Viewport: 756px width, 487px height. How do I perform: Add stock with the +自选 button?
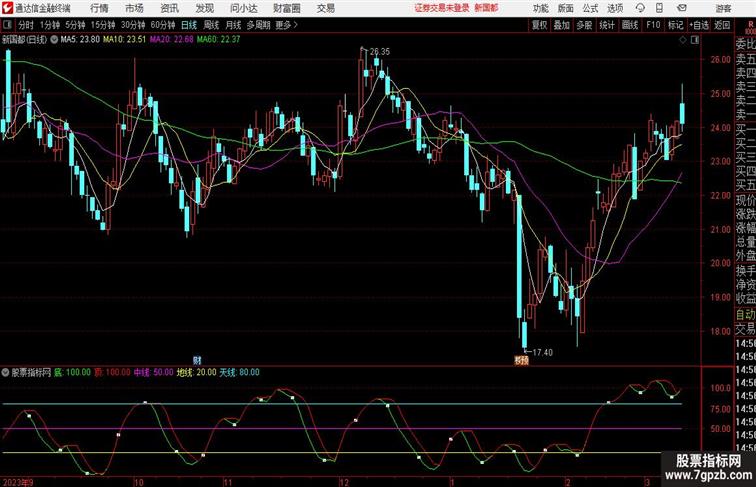pyautogui.click(x=699, y=25)
